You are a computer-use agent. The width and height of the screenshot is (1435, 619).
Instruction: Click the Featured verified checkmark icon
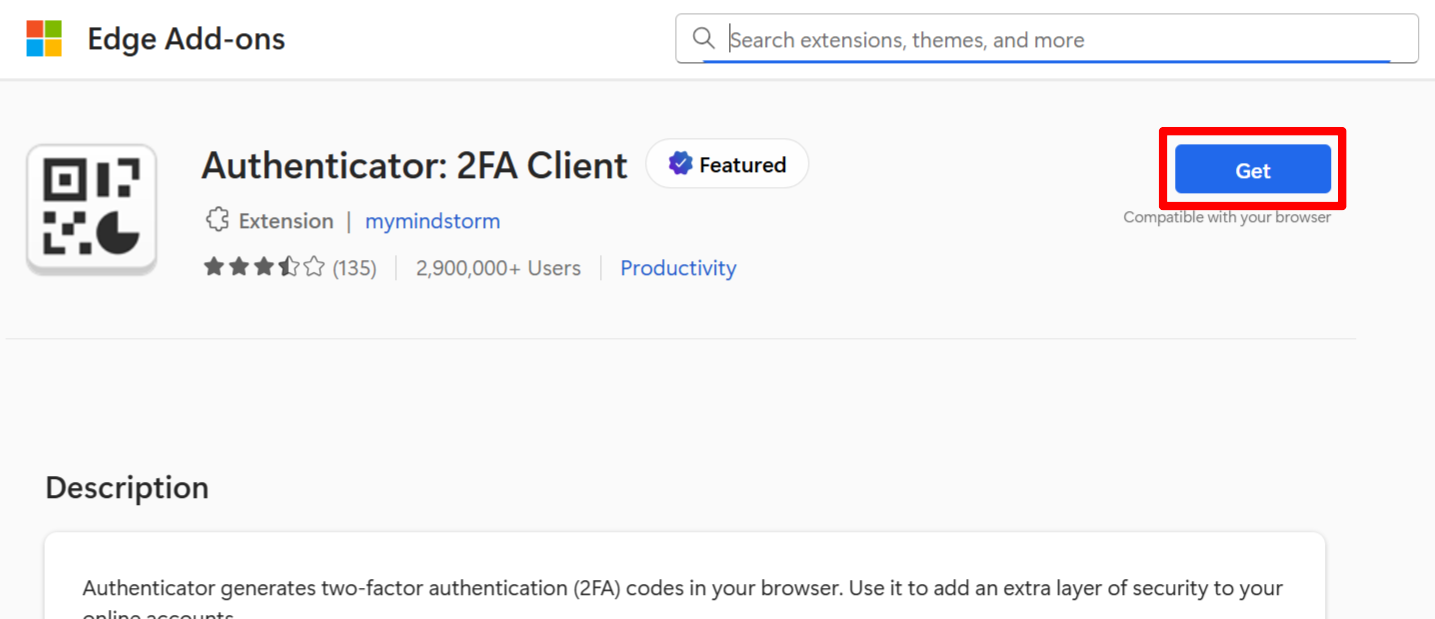click(680, 164)
